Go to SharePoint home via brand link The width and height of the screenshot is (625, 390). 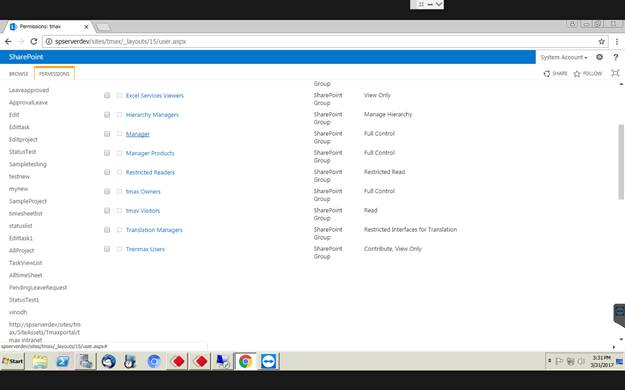(26, 57)
